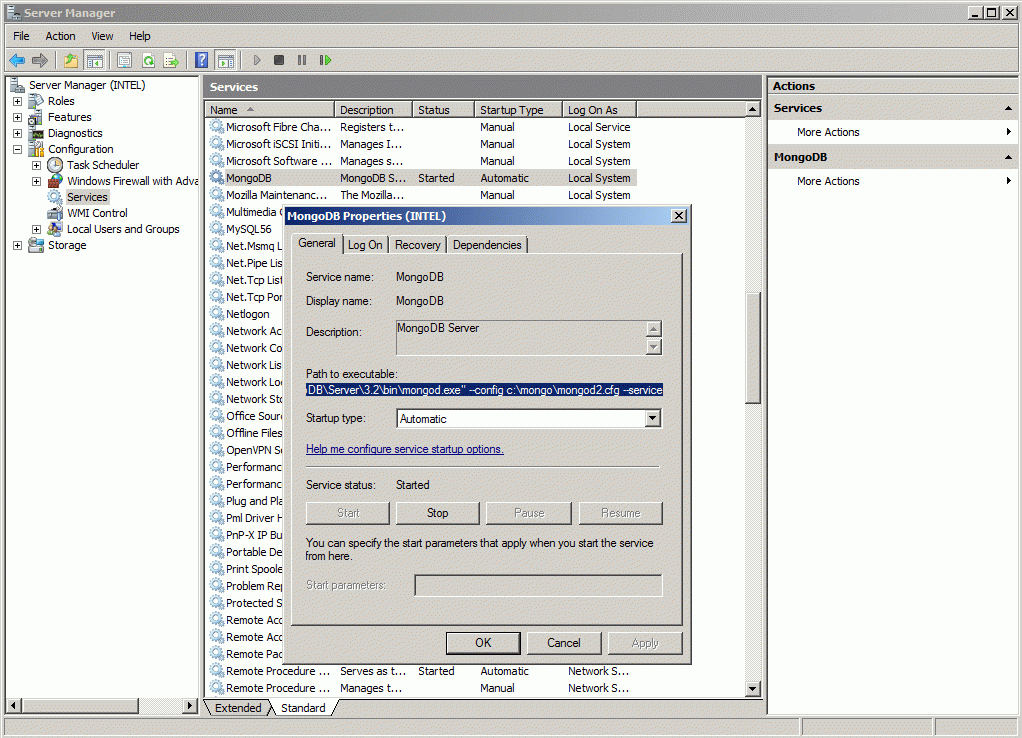Click the Path to executable field
Screen dimensions: 1022x738
[484, 390]
